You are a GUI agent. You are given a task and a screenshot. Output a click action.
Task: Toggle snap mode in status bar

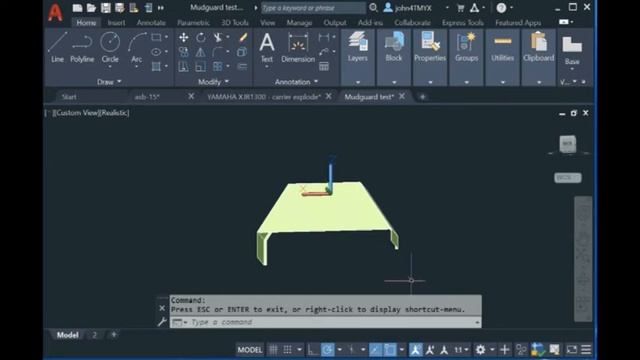(288, 350)
